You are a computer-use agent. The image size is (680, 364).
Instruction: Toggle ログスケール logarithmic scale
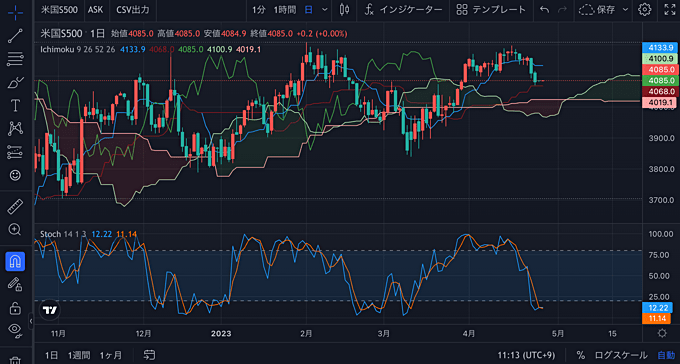tap(621, 355)
